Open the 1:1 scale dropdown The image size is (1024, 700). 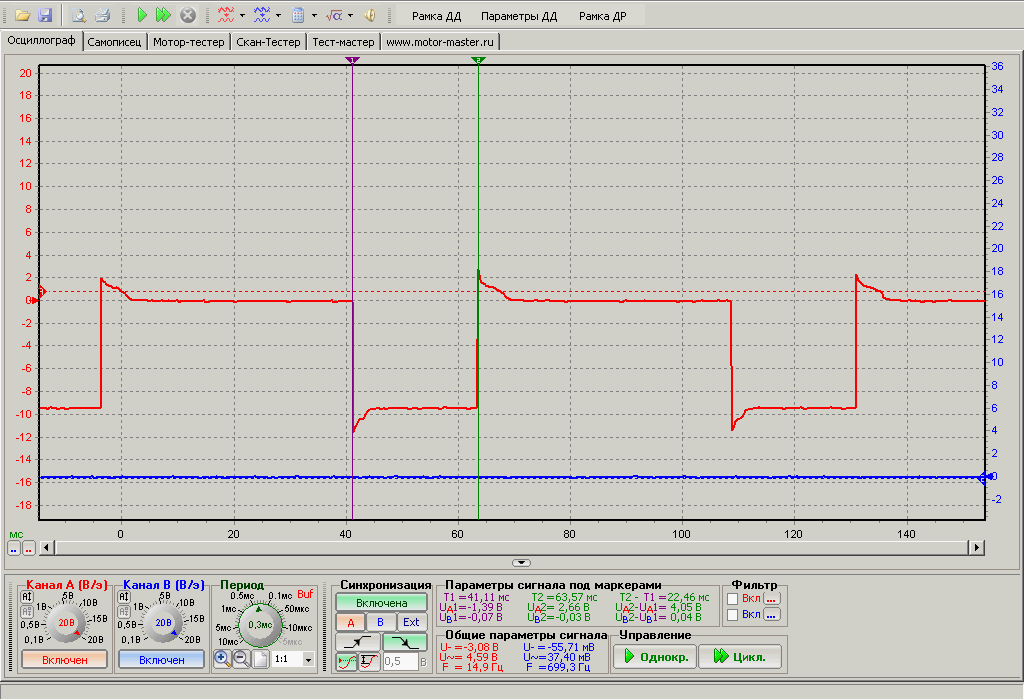[307, 660]
